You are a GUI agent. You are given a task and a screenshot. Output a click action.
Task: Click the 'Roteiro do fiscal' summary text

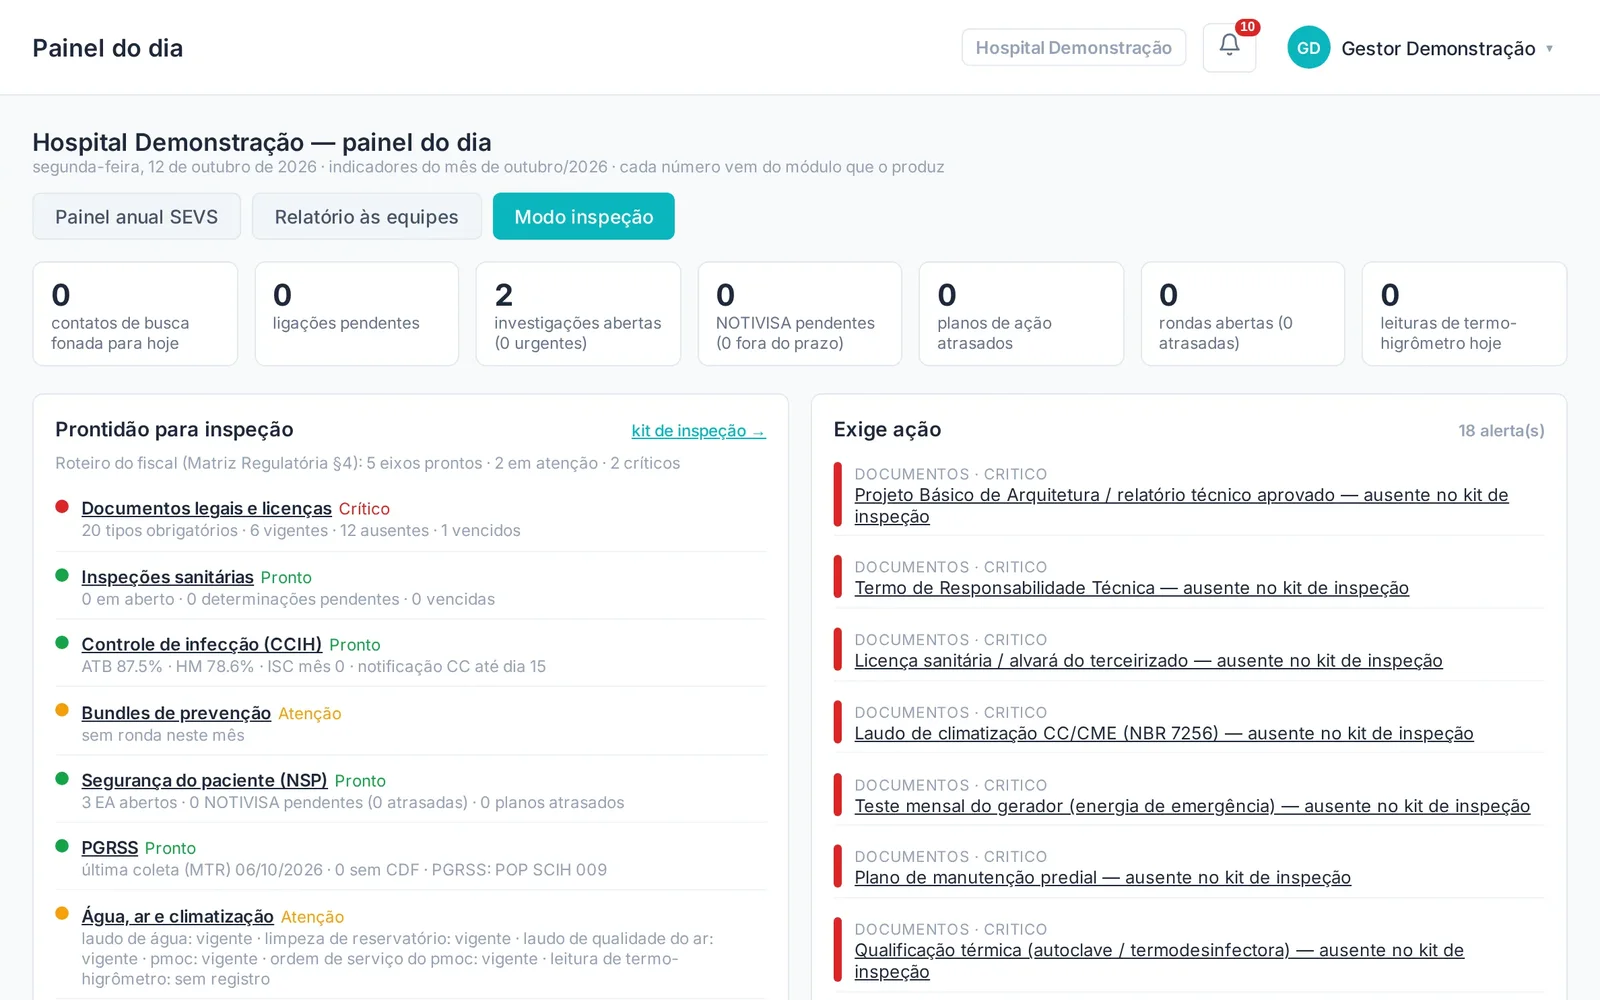pos(367,463)
